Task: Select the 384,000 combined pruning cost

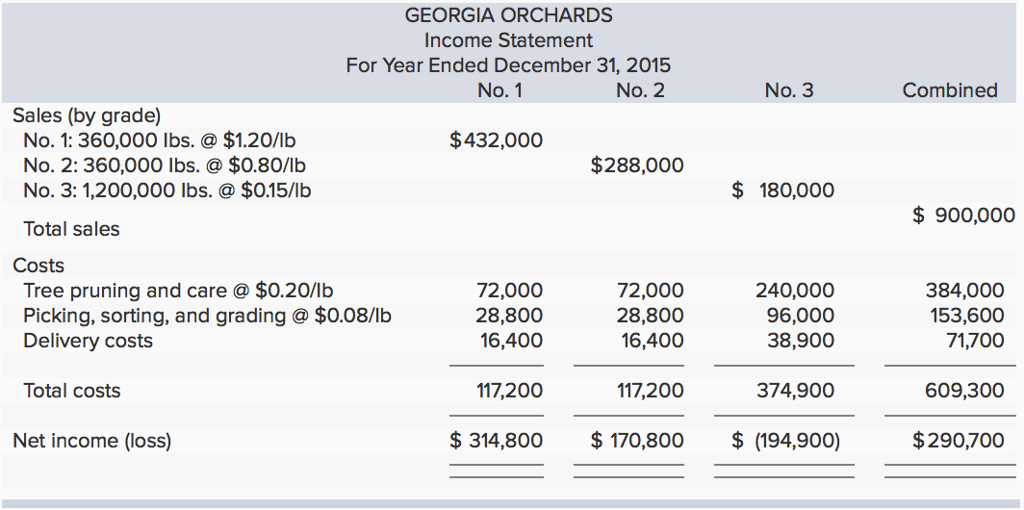Action: coord(965,291)
